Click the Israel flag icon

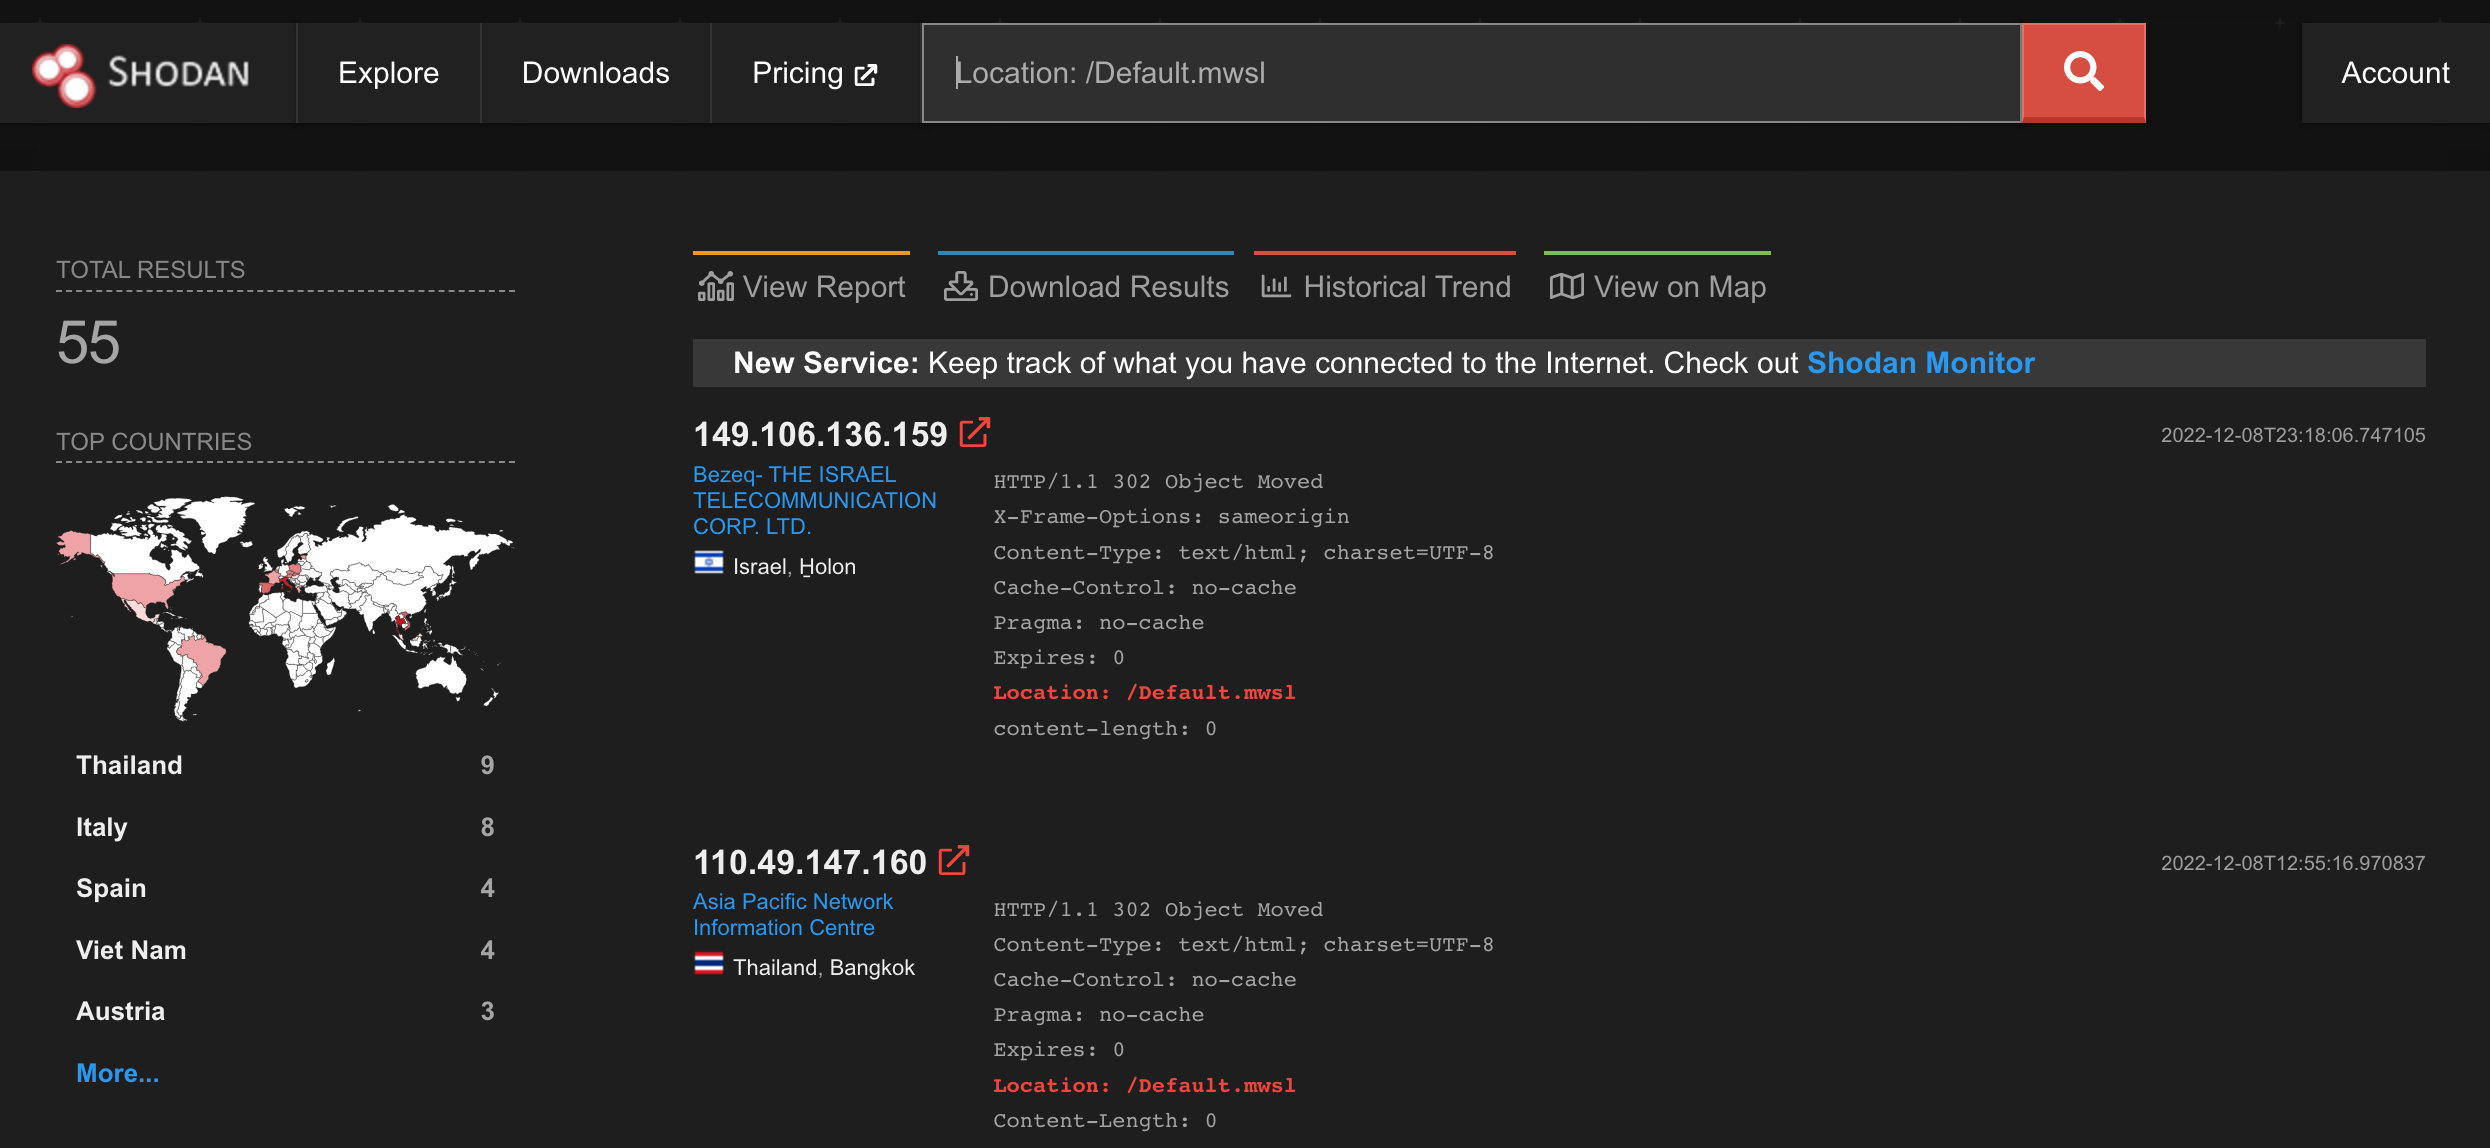point(708,564)
